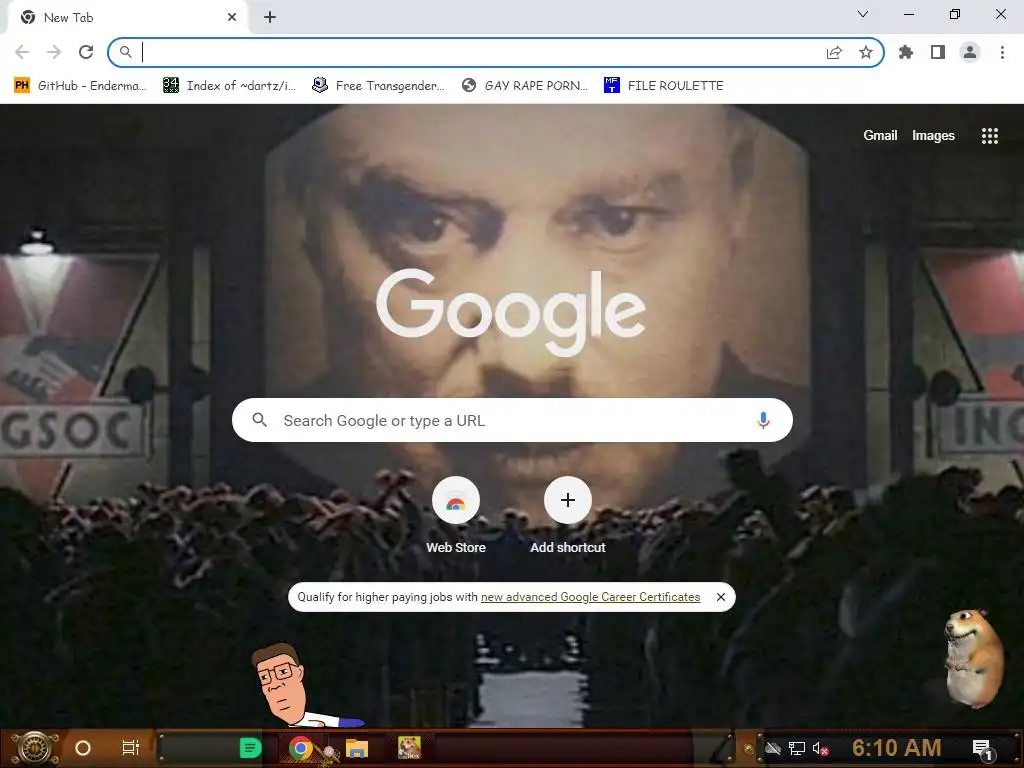Open the GitHub - Enderma... bookmark
1024x768 pixels.
point(80,86)
